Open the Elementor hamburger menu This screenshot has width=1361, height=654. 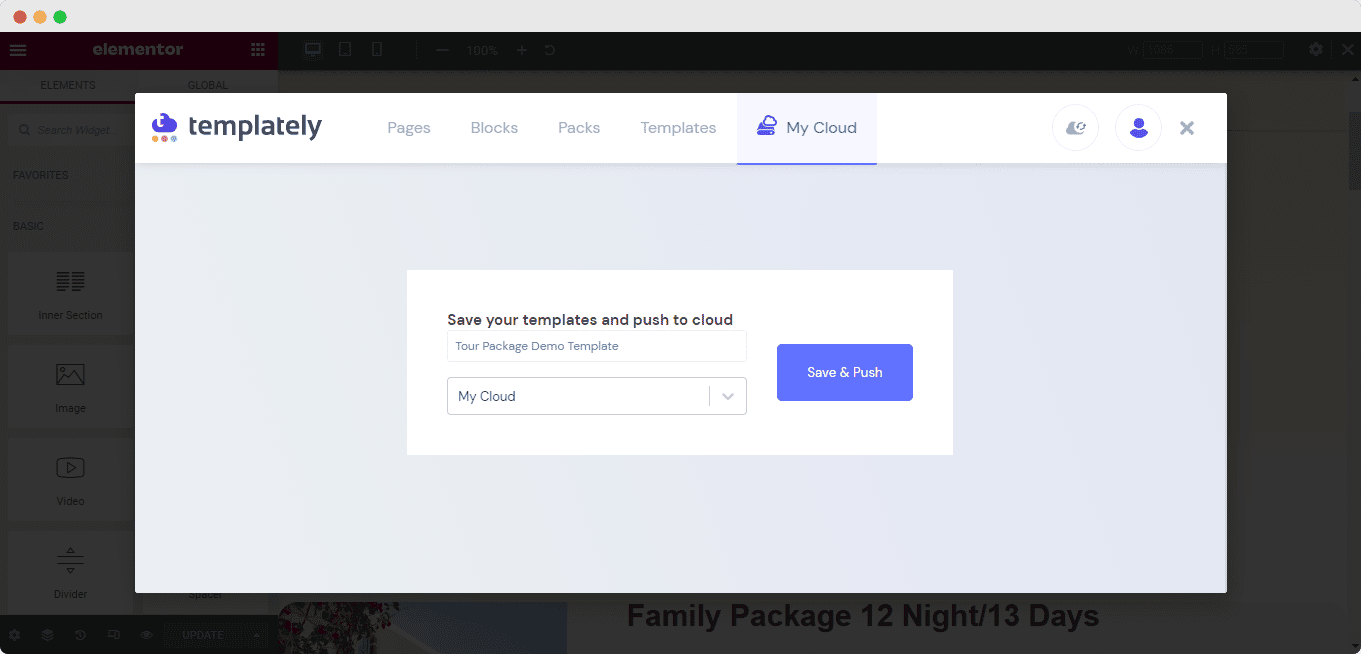coord(18,50)
